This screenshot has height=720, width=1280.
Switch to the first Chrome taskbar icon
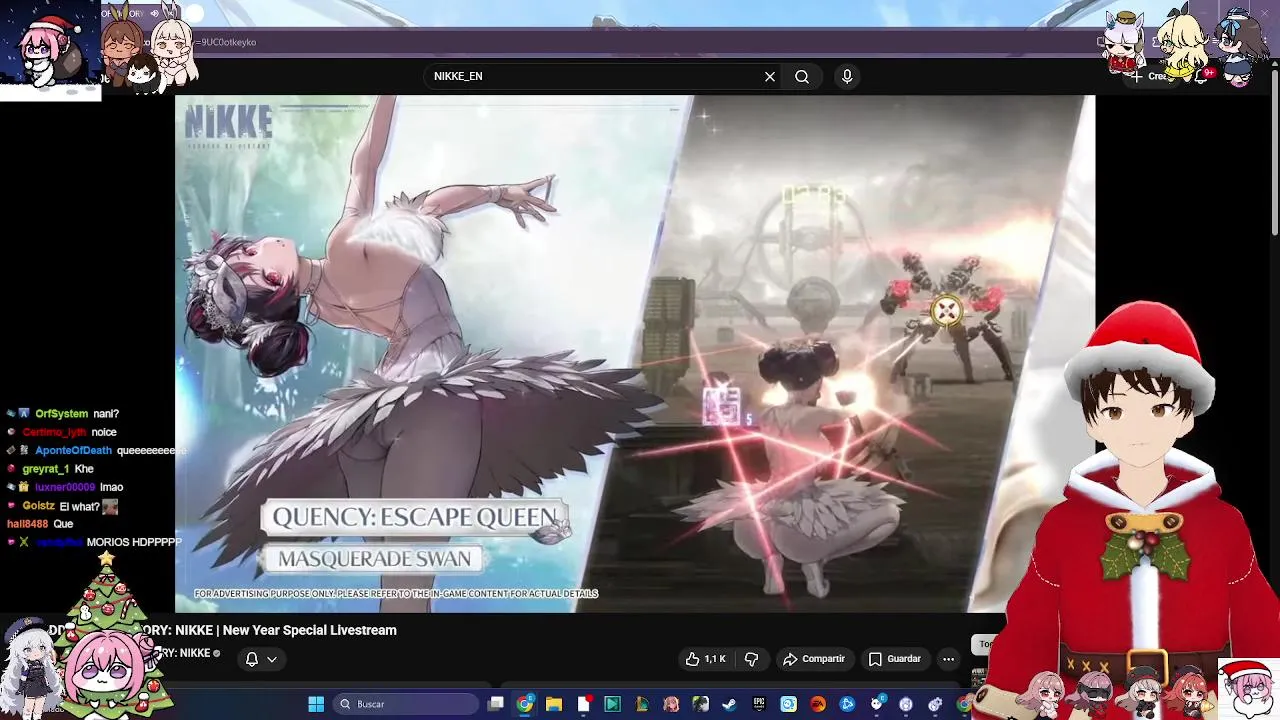tap(525, 704)
